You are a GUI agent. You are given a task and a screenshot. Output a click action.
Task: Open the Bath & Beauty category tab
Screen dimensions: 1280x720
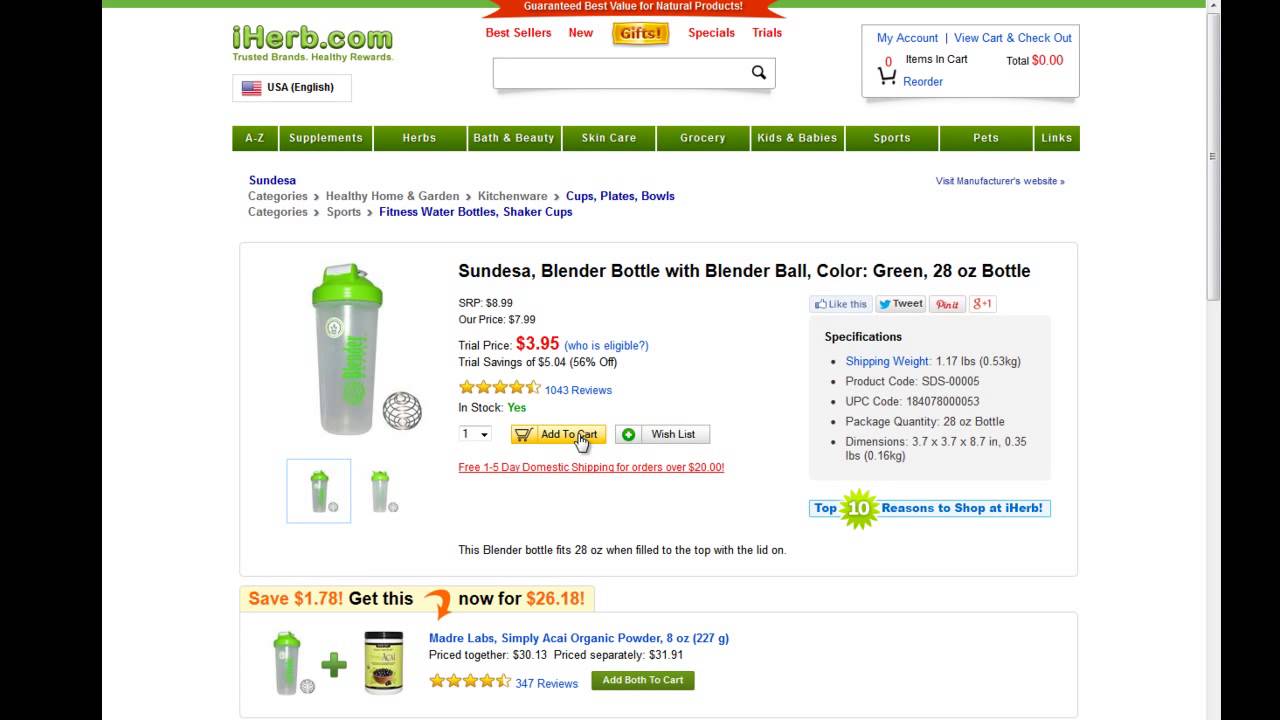point(514,138)
